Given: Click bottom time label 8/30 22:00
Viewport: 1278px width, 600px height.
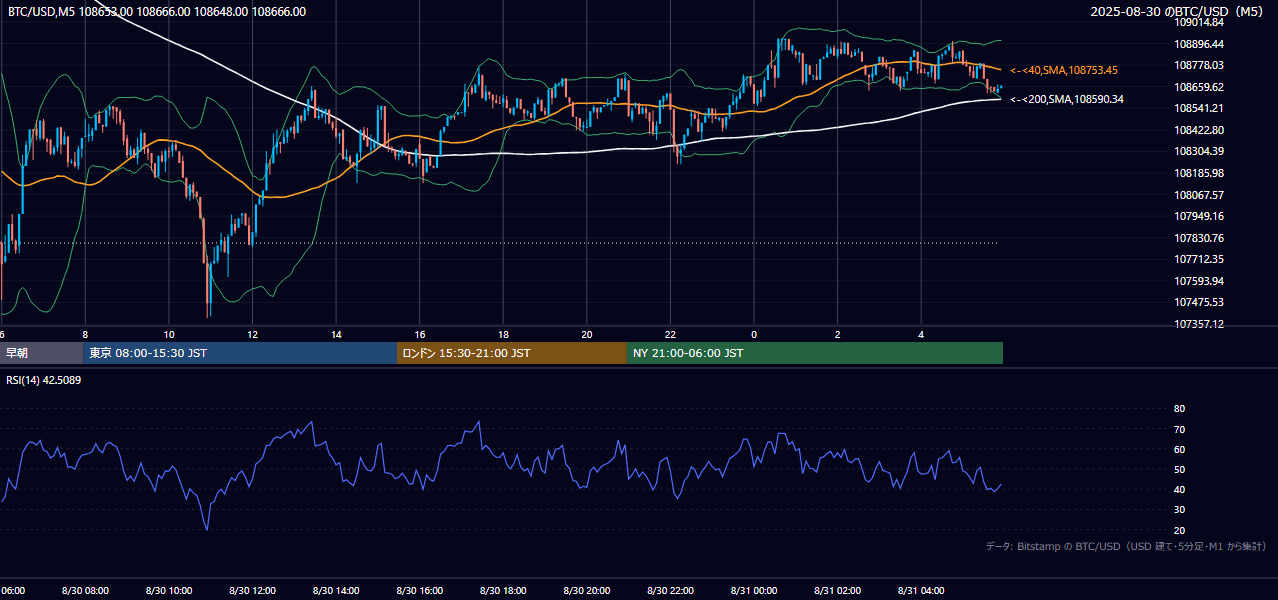Looking at the screenshot, I should (670, 591).
